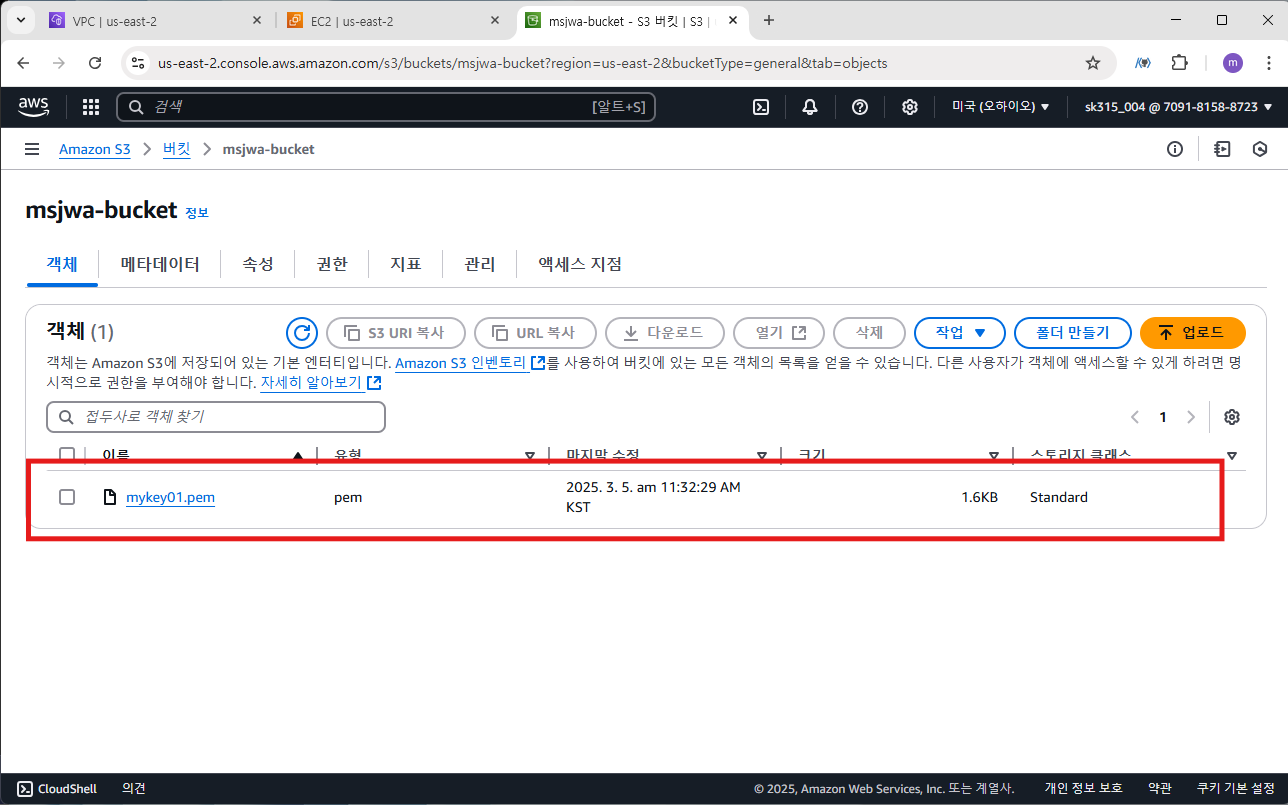This screenshot has width=1288, height=805.
Task: Click the URL 복사 button
Action: pos(535,333)
